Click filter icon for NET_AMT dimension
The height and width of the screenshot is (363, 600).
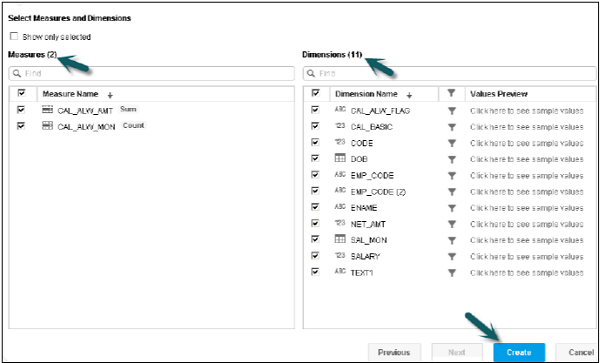pos(452,224)
